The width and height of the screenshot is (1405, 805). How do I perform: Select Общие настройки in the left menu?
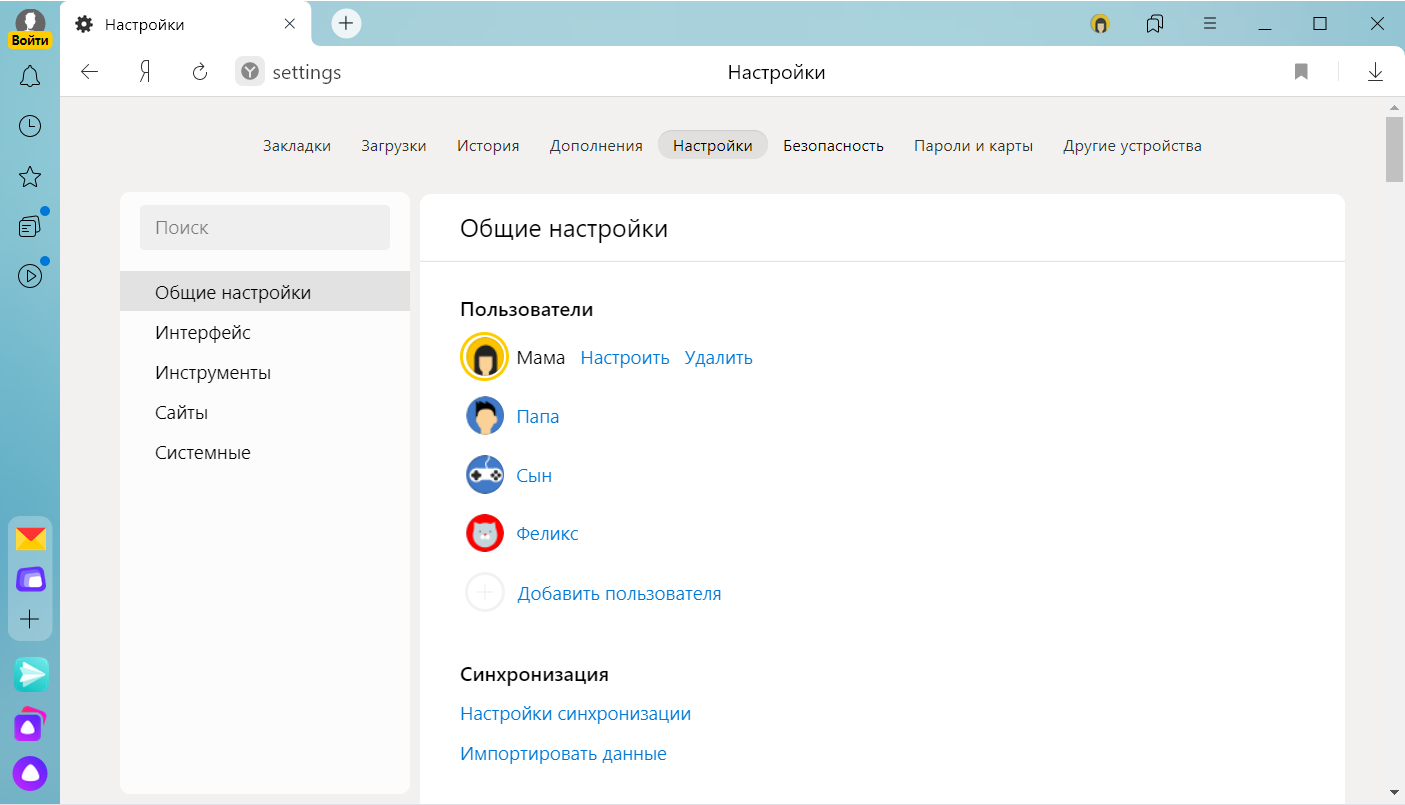pos(265,292)
